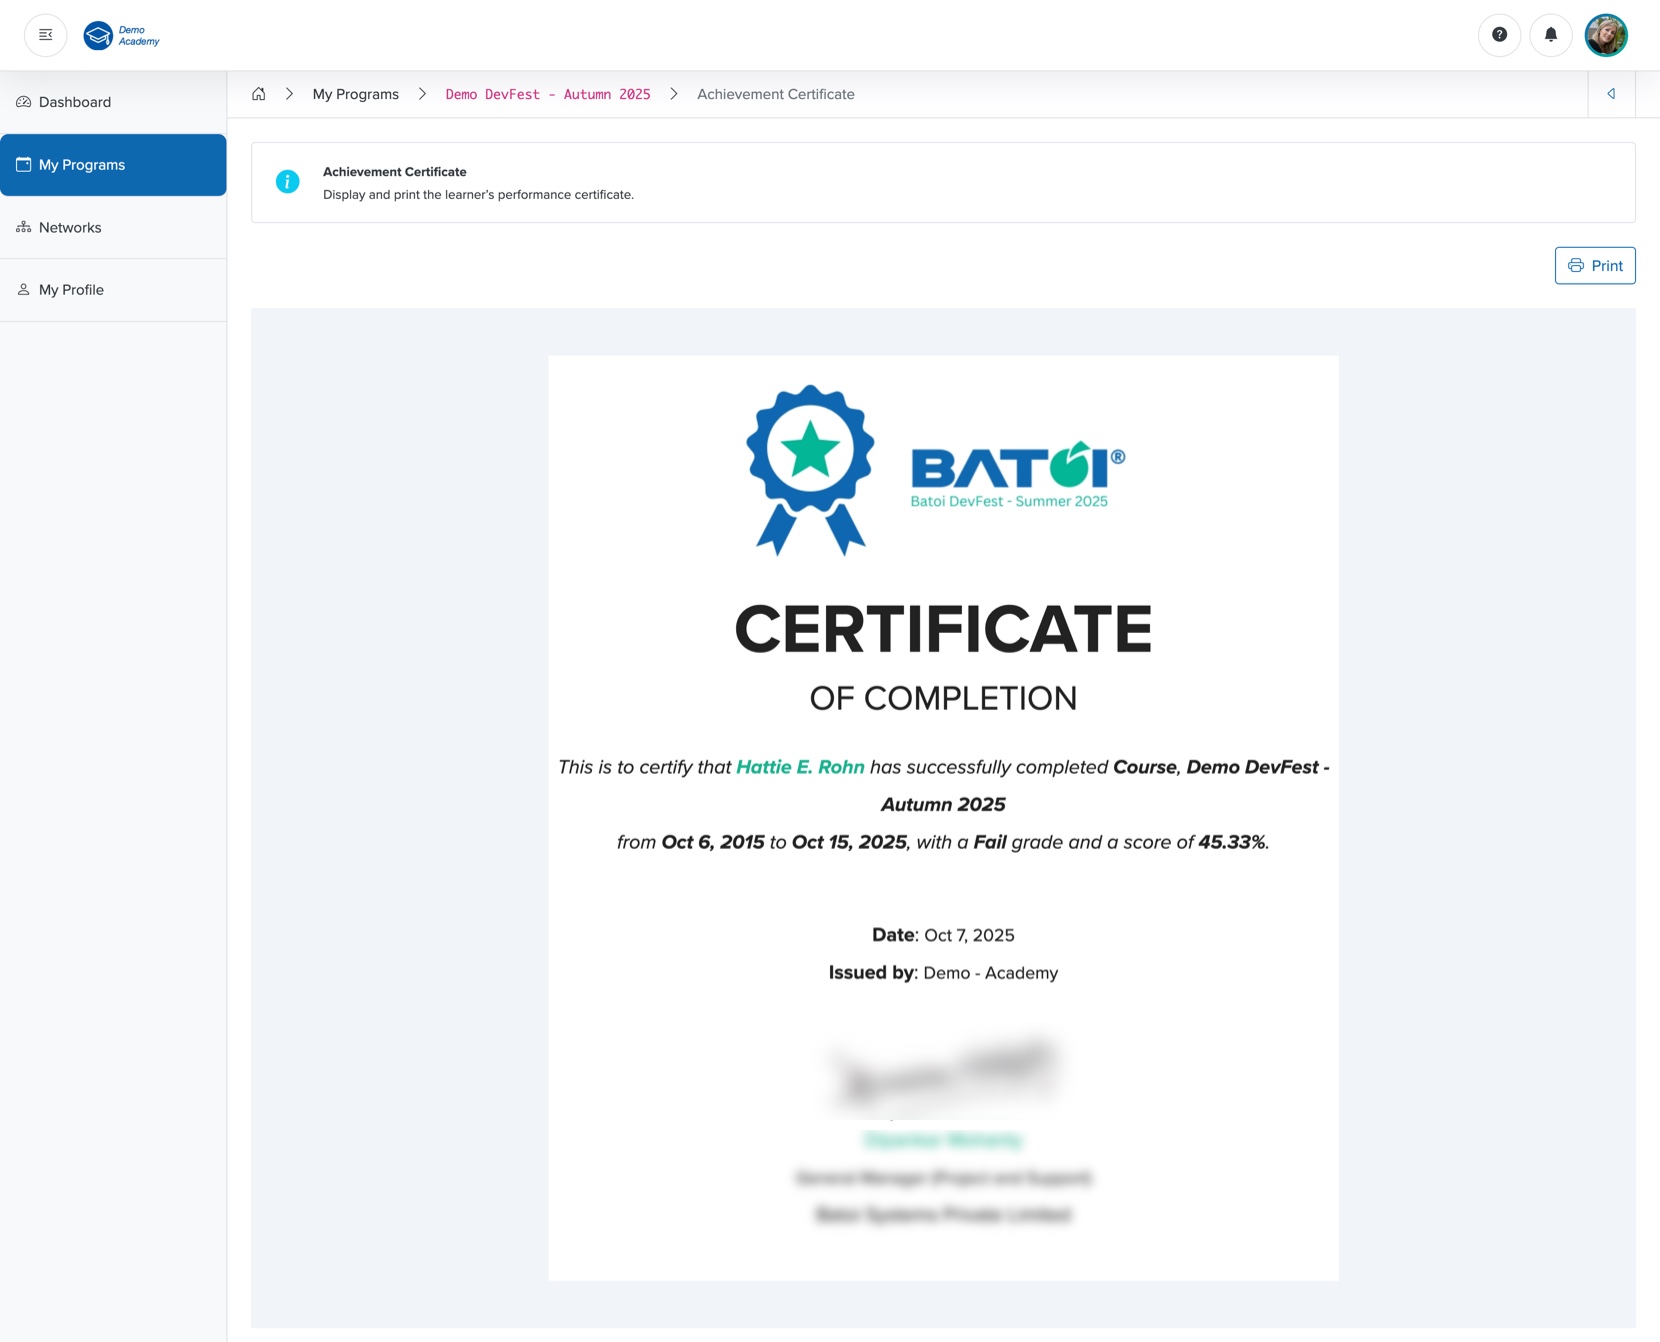Open the user avatar menu

tap(1607, 34)
